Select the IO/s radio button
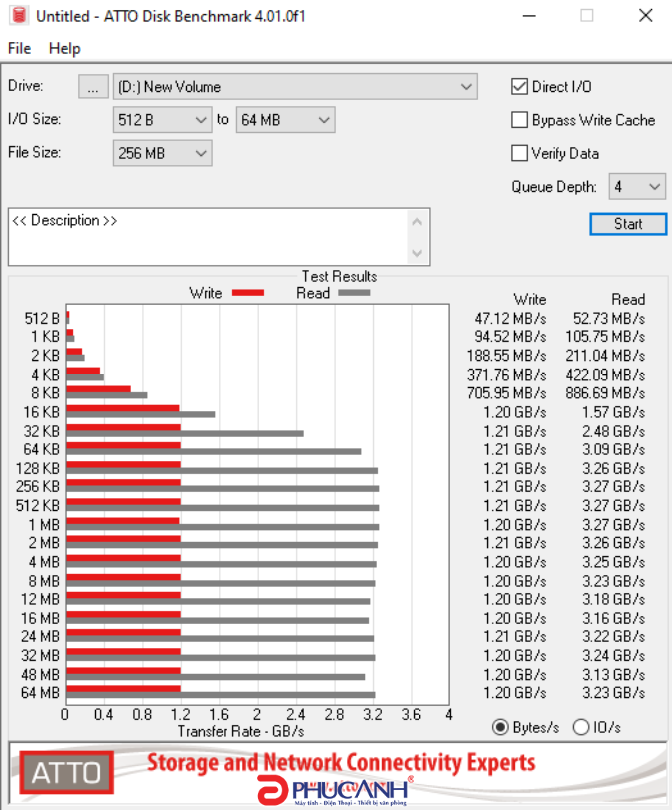Screen dimensions: 672x810 [581, 727]
